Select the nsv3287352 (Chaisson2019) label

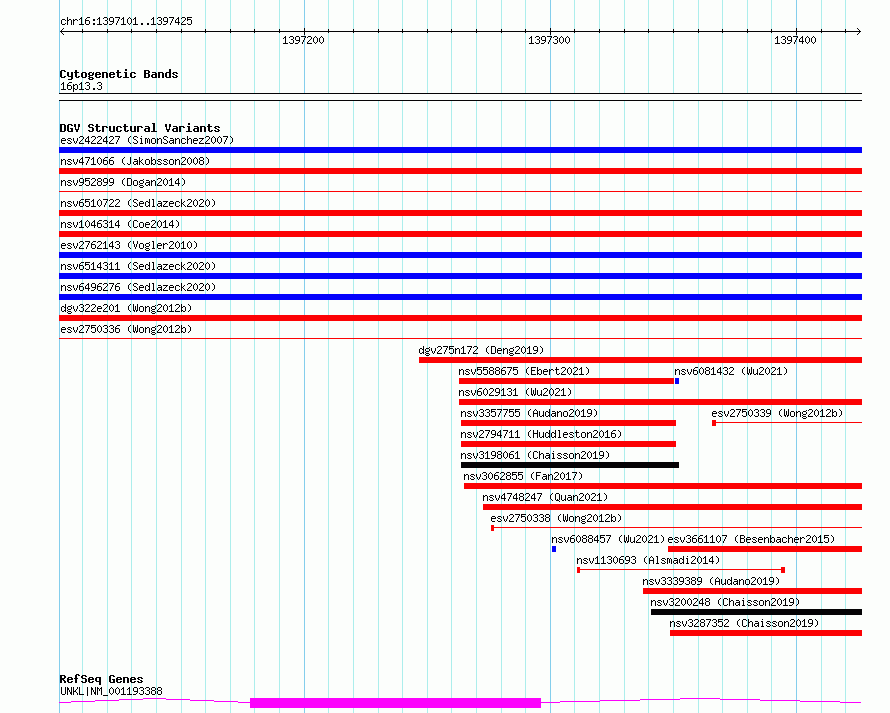point(744,623)
